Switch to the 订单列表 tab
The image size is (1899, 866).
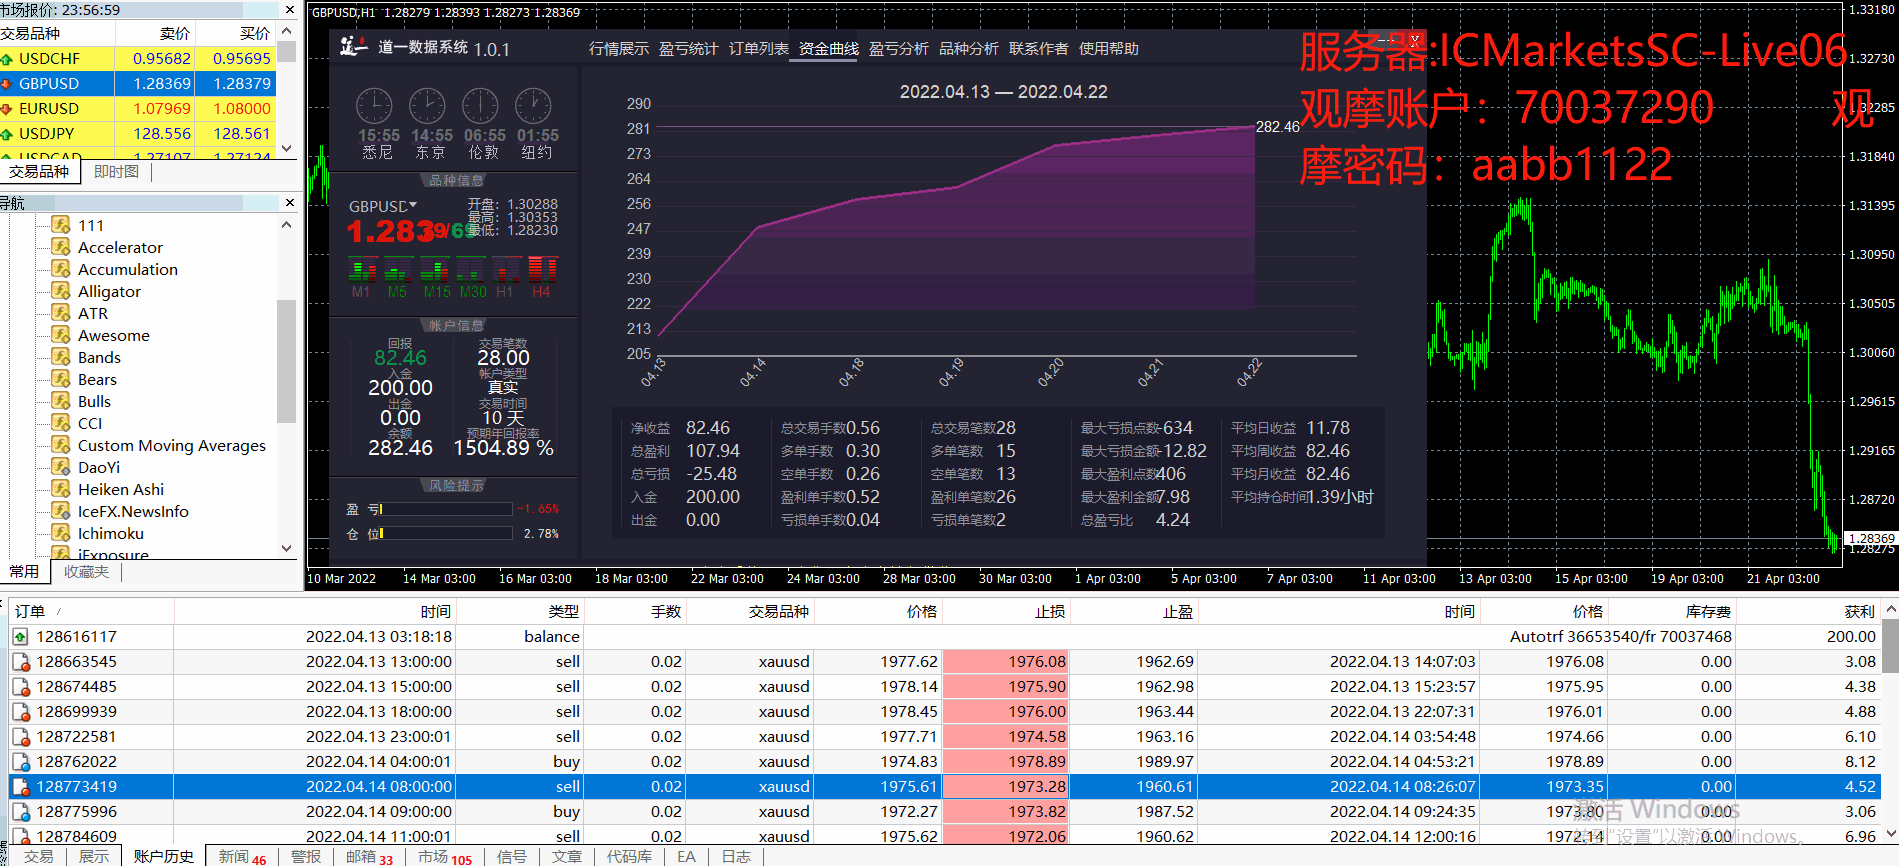[758, 49]
